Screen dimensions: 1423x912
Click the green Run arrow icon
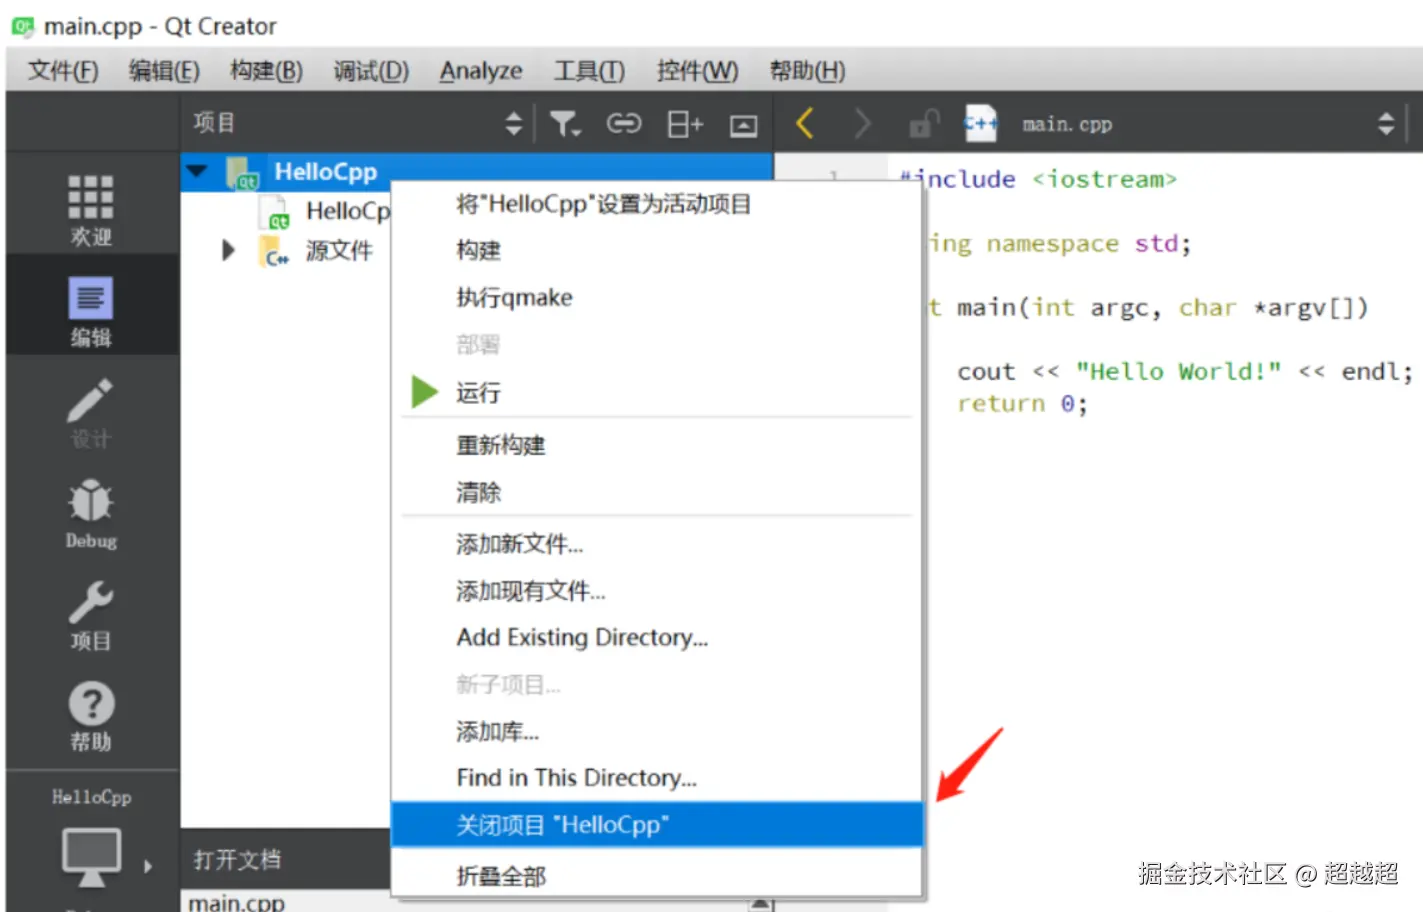point(425,392)
